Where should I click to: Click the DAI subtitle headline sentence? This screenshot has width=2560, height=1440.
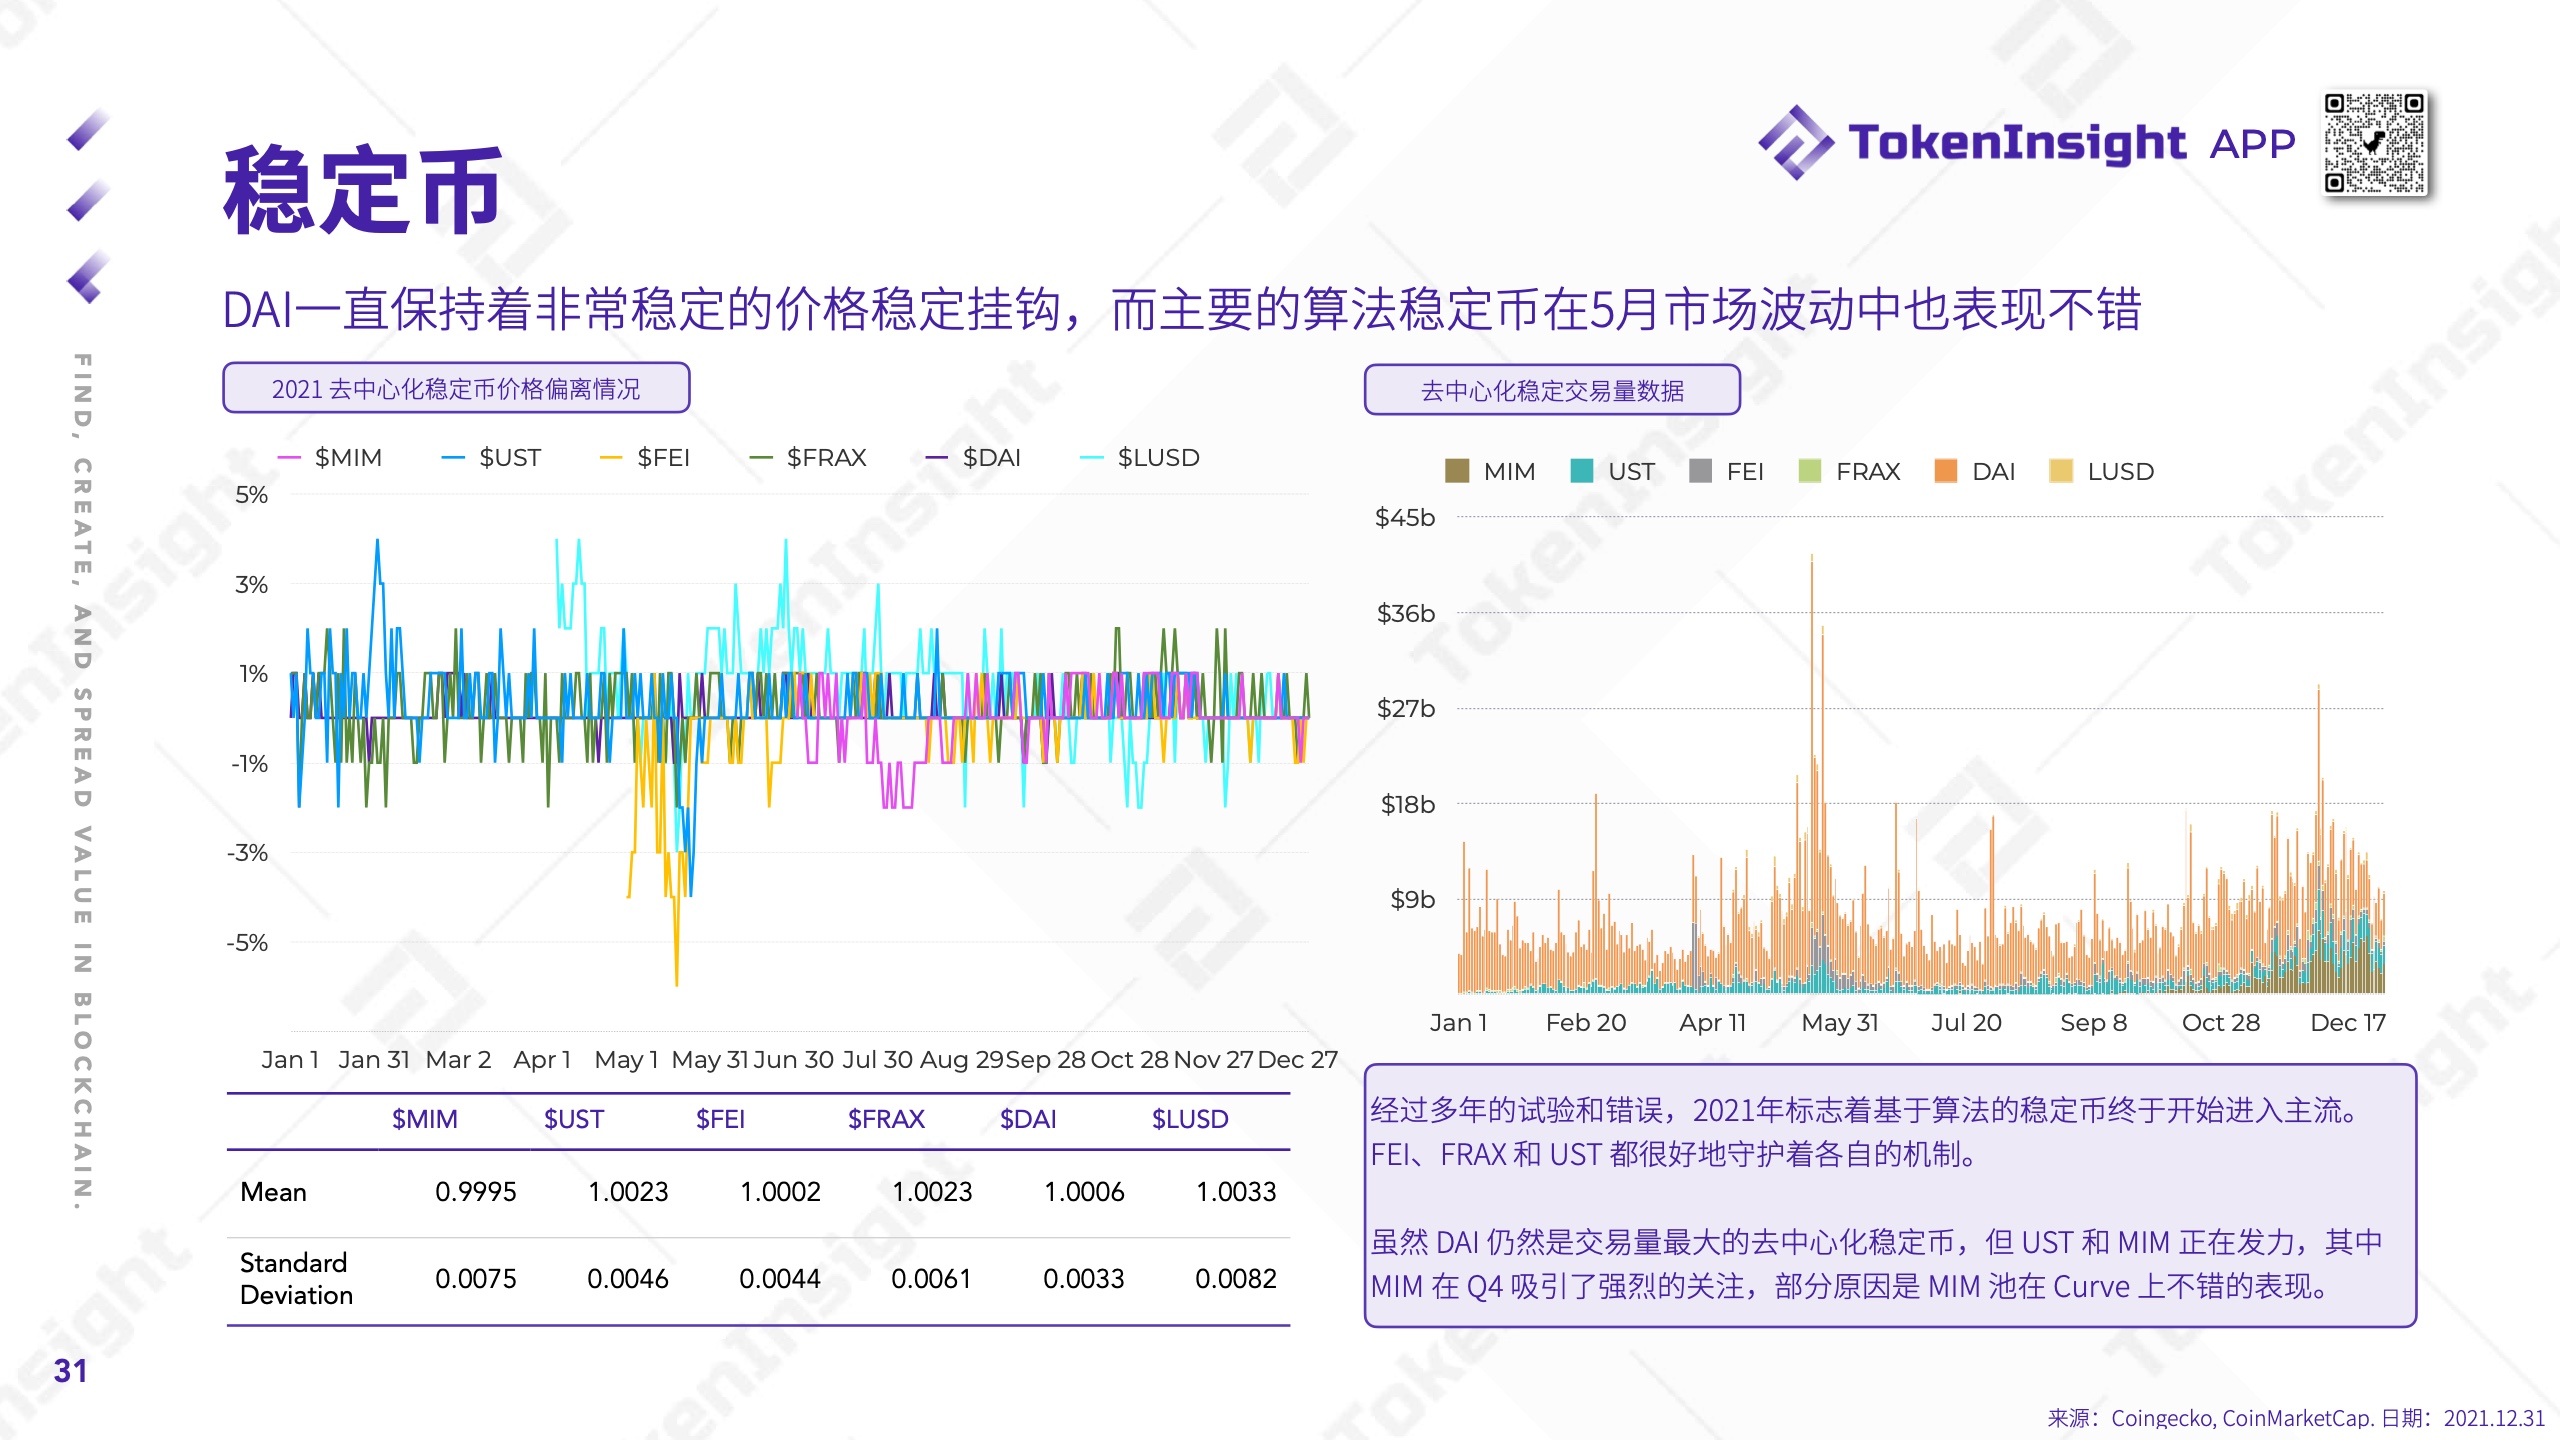click(x=1181, y=309)
